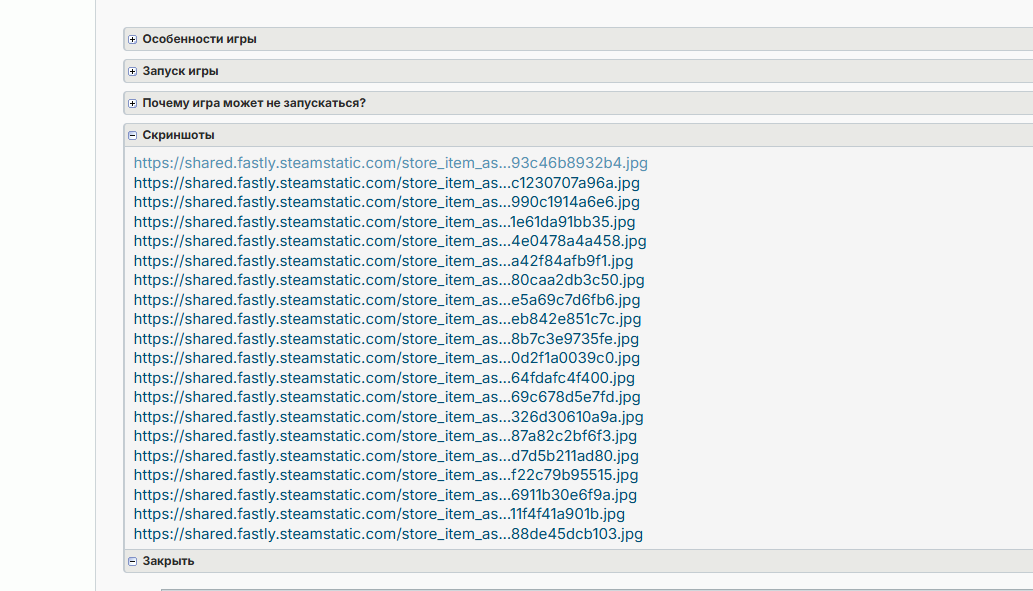The image size is (1033, 591).
Task: Collapse Скриншоты section via minus icon
Action: [x=132, y=135]
